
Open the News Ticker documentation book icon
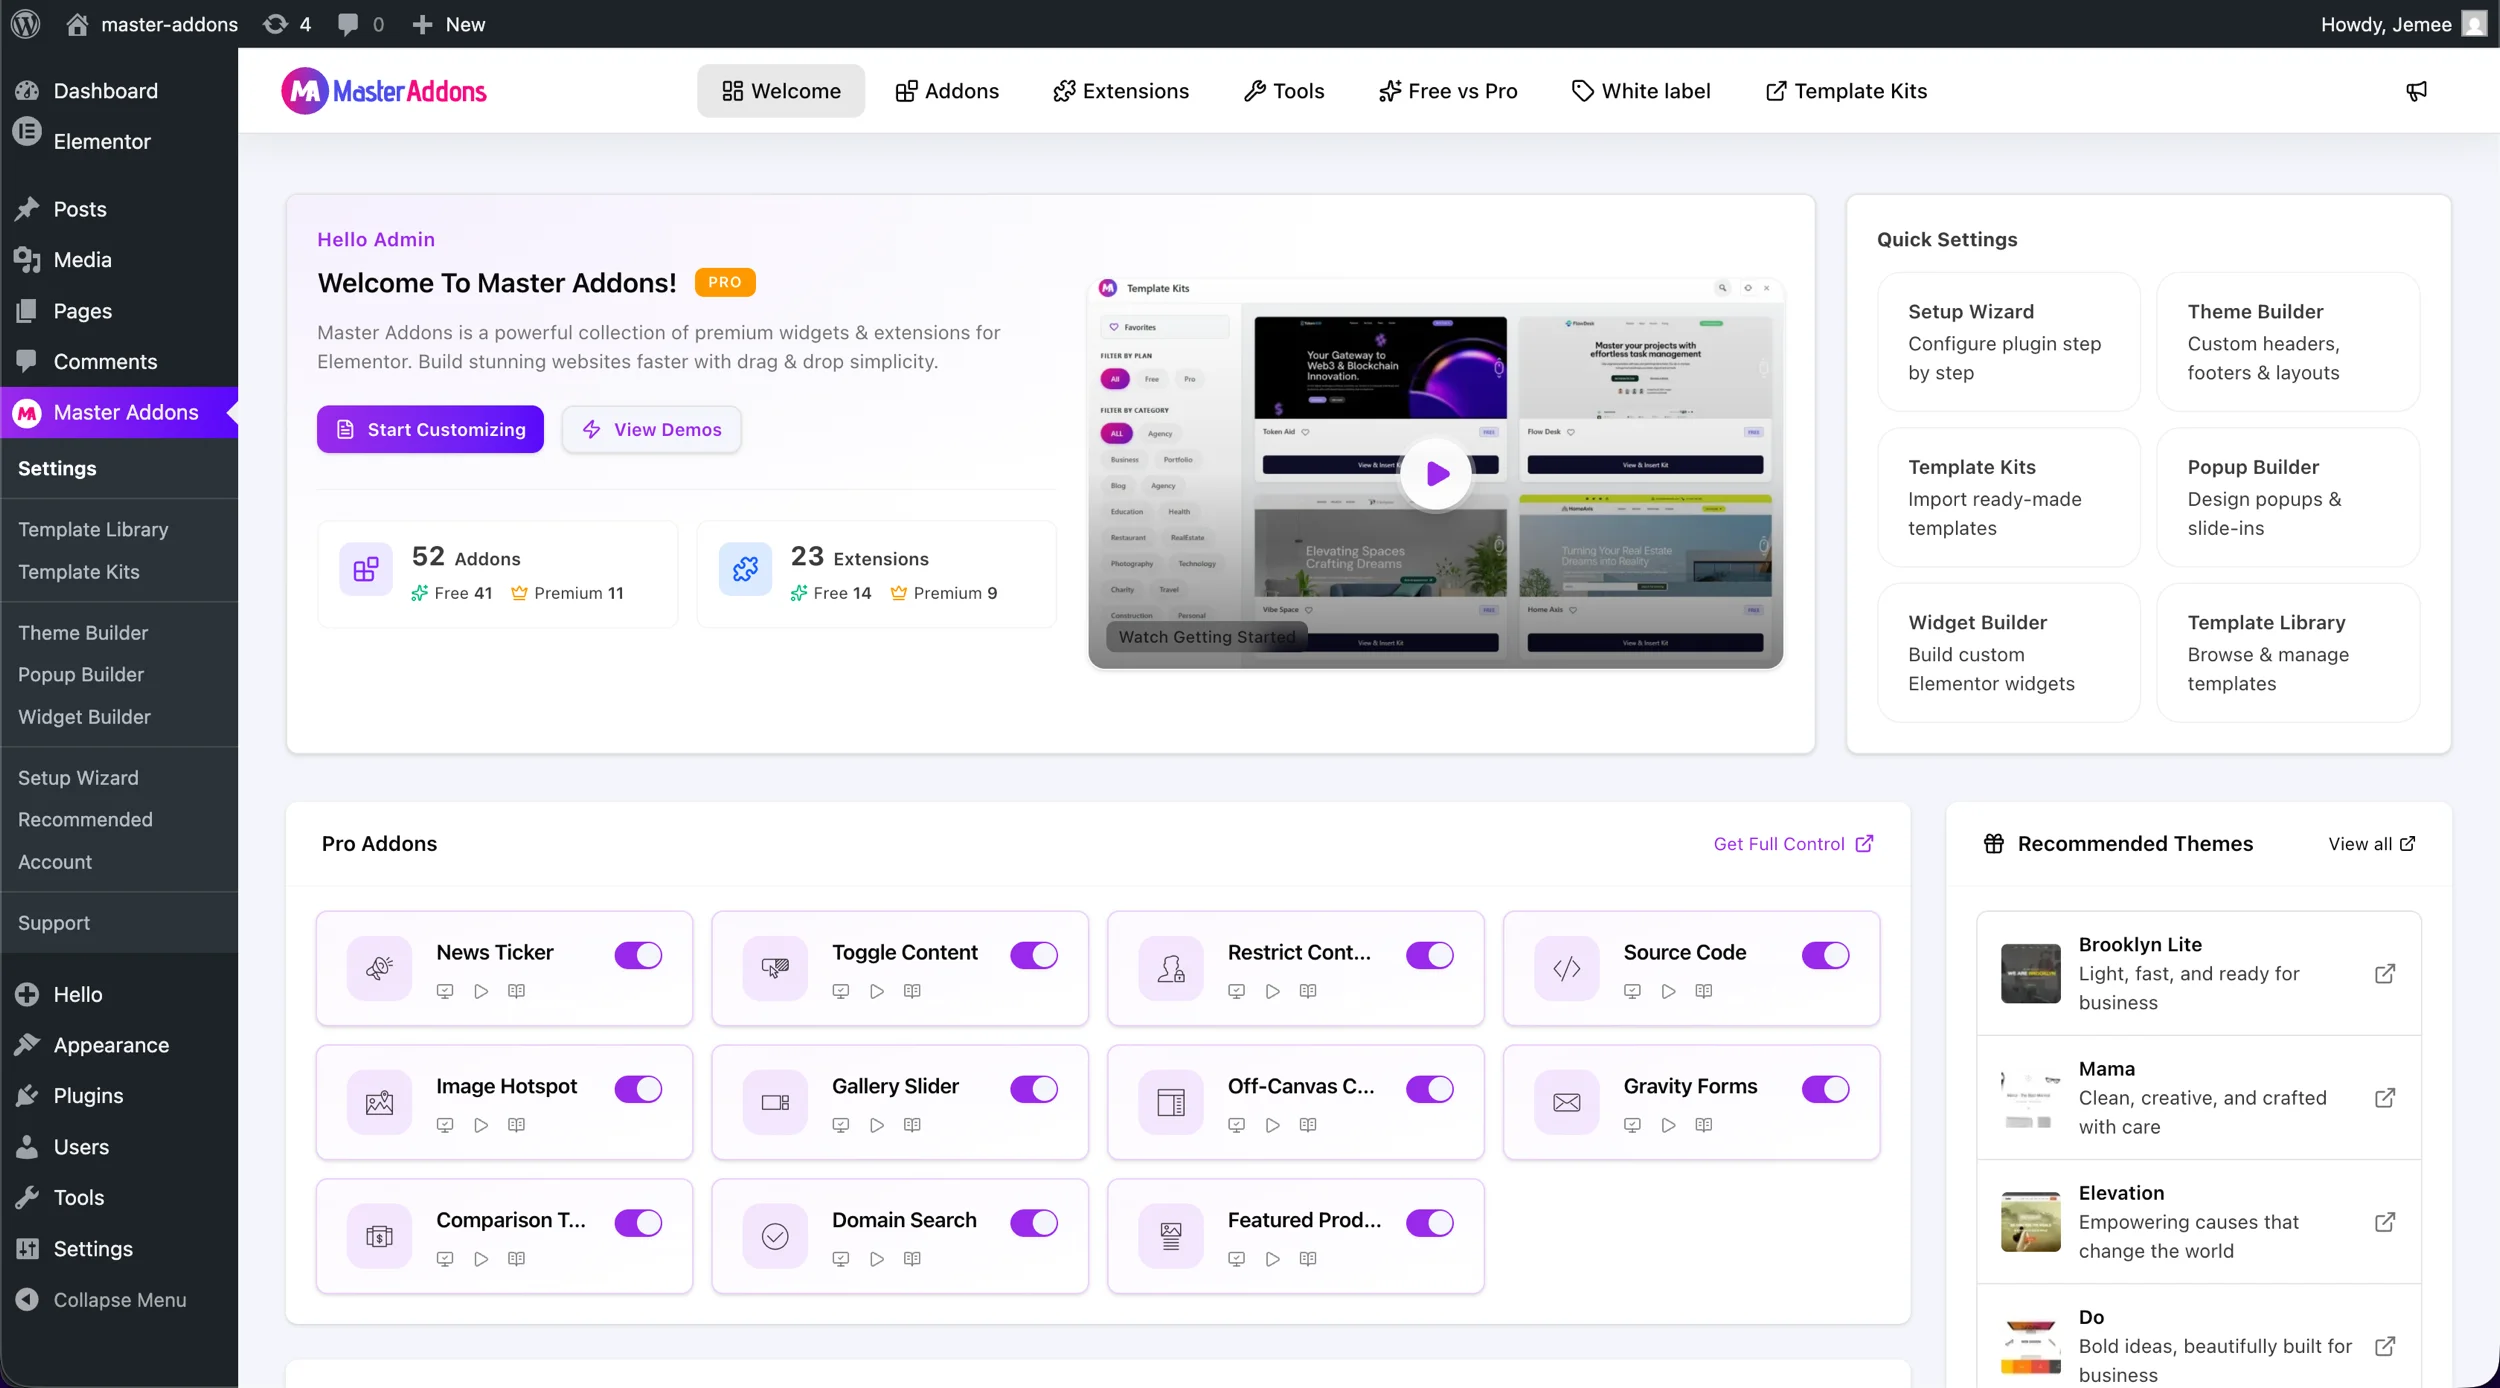[516, 991]
